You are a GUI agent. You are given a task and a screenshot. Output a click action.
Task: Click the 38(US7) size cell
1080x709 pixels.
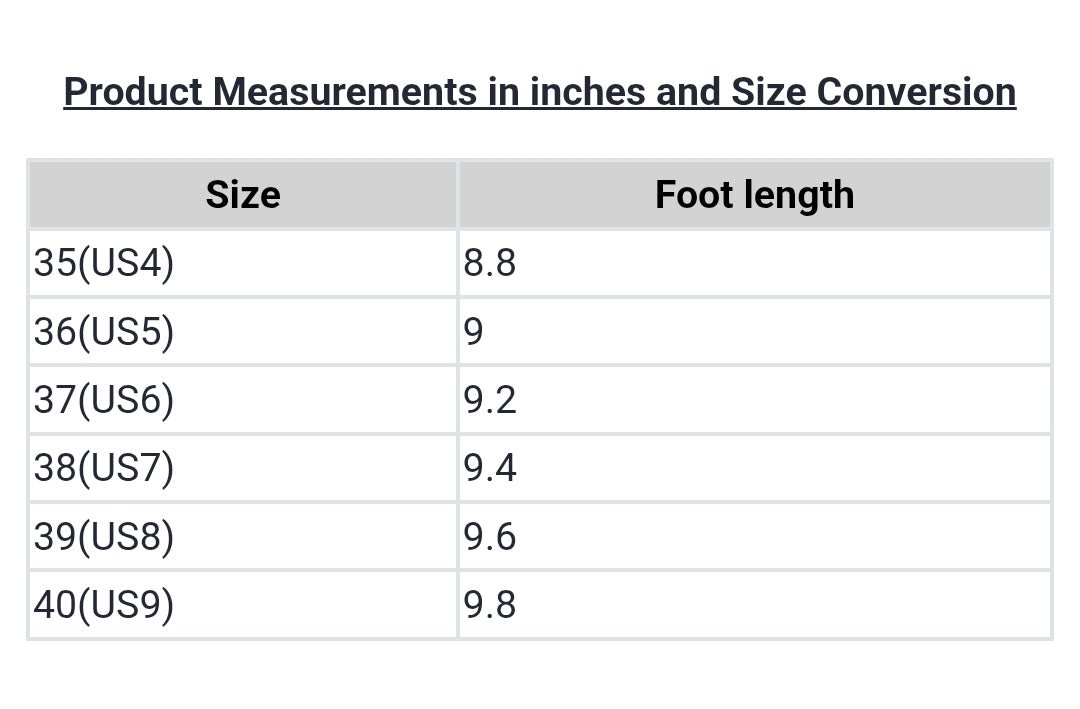[x=104, y=468]
